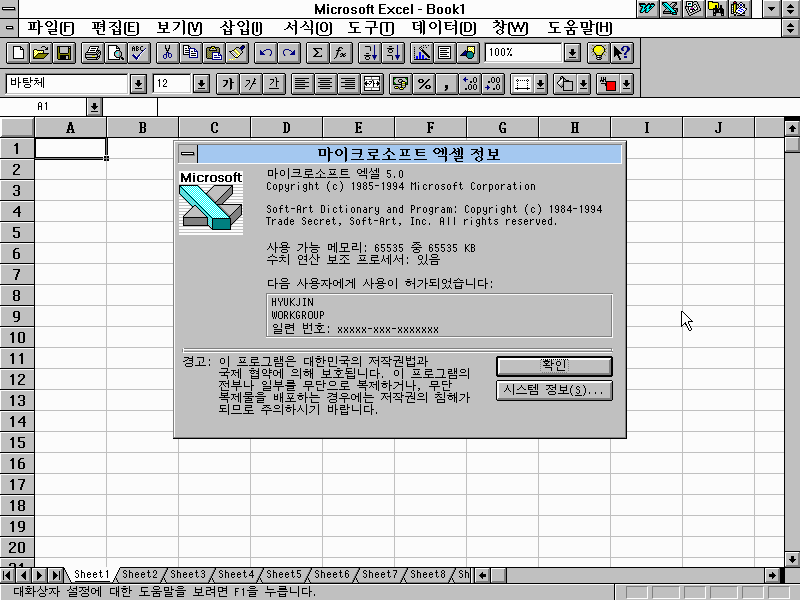
Task: Click the horizontal scrollbar right arrow
Action: (772, 576)
